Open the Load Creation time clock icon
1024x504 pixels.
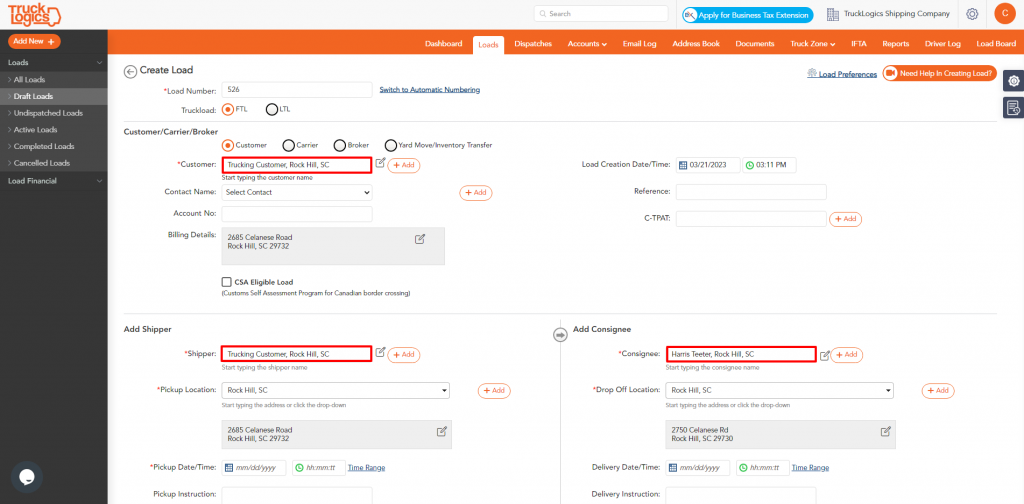[x=750, y=165]
